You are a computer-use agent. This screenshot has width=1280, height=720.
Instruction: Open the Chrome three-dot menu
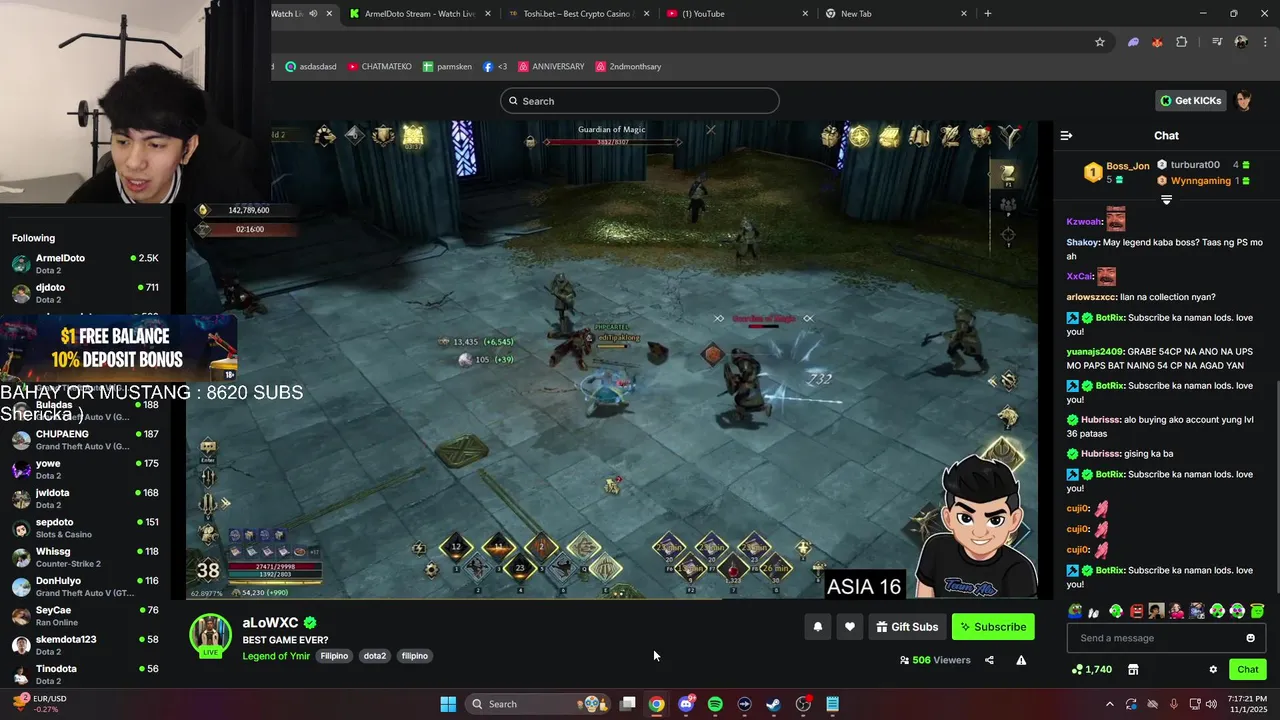tap(1263, 42)
